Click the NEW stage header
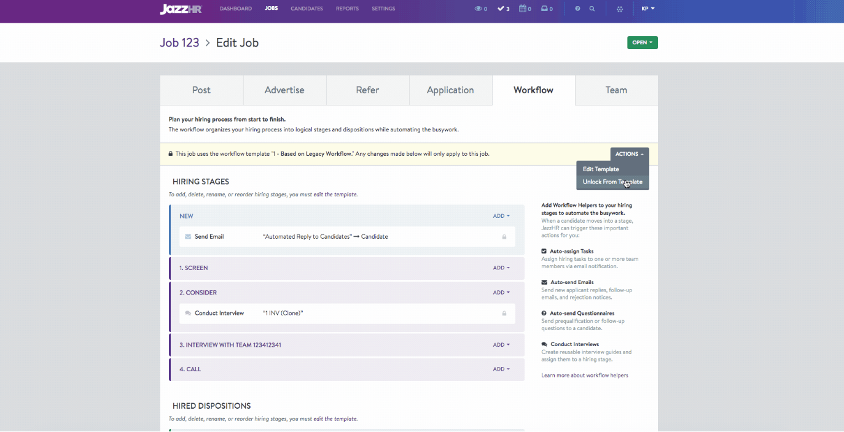This screenshot has width=844, height=432. (x=186, y=216)
